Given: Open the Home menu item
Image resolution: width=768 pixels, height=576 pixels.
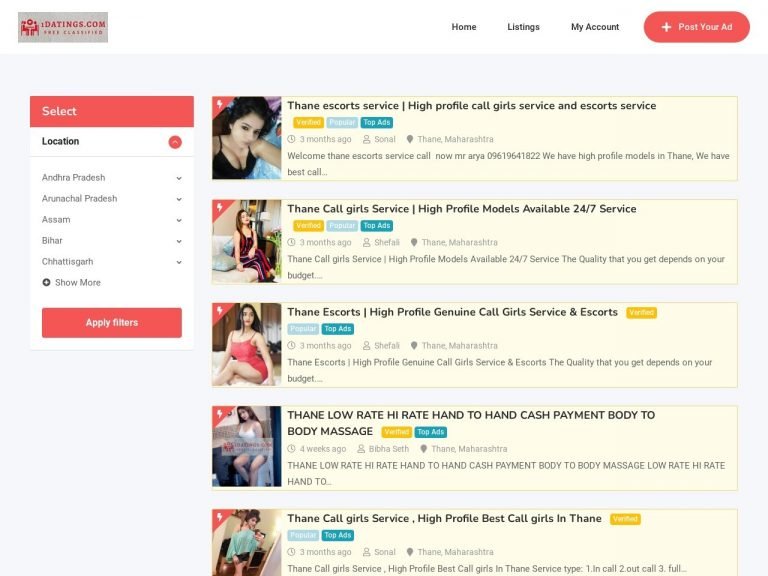Looking at the screenshot, I should tap(464, 27).
